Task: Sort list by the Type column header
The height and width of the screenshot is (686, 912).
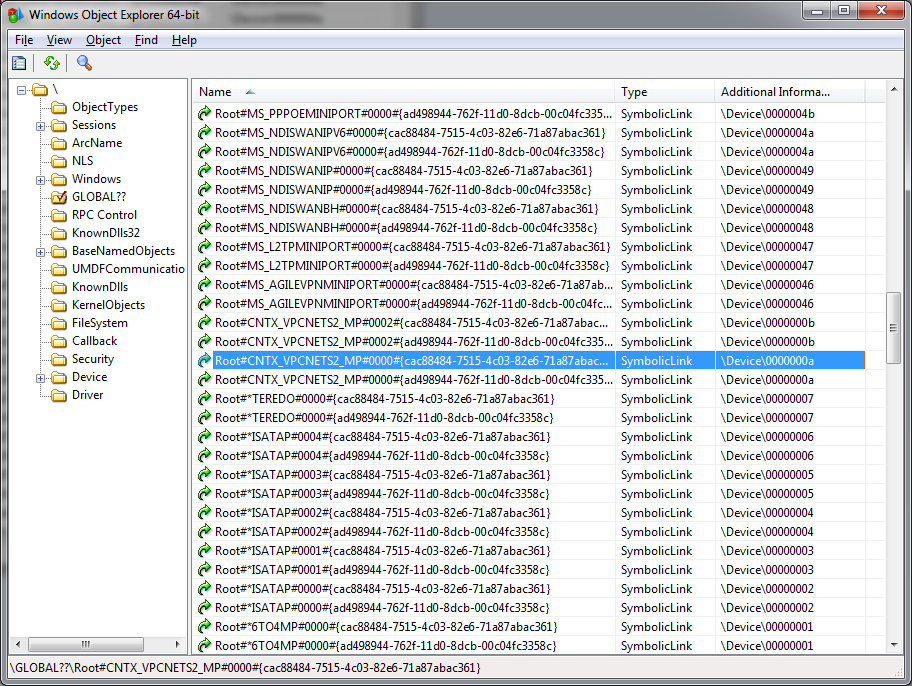Action: tap(663, 92)
